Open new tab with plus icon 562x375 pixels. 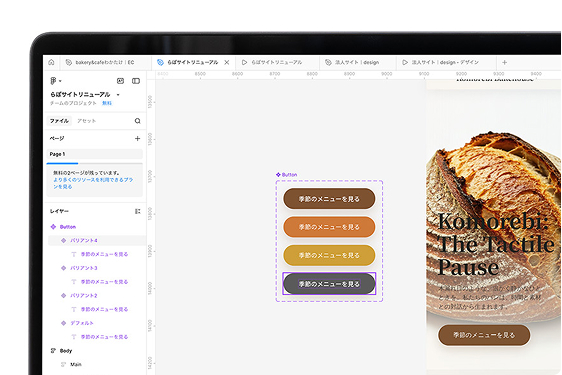point(505,62)
